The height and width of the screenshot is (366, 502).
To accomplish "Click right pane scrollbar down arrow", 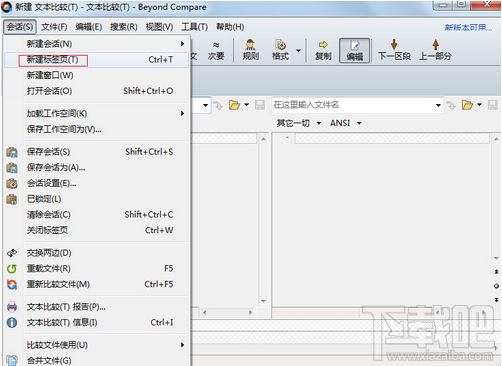I will [496, 258].
